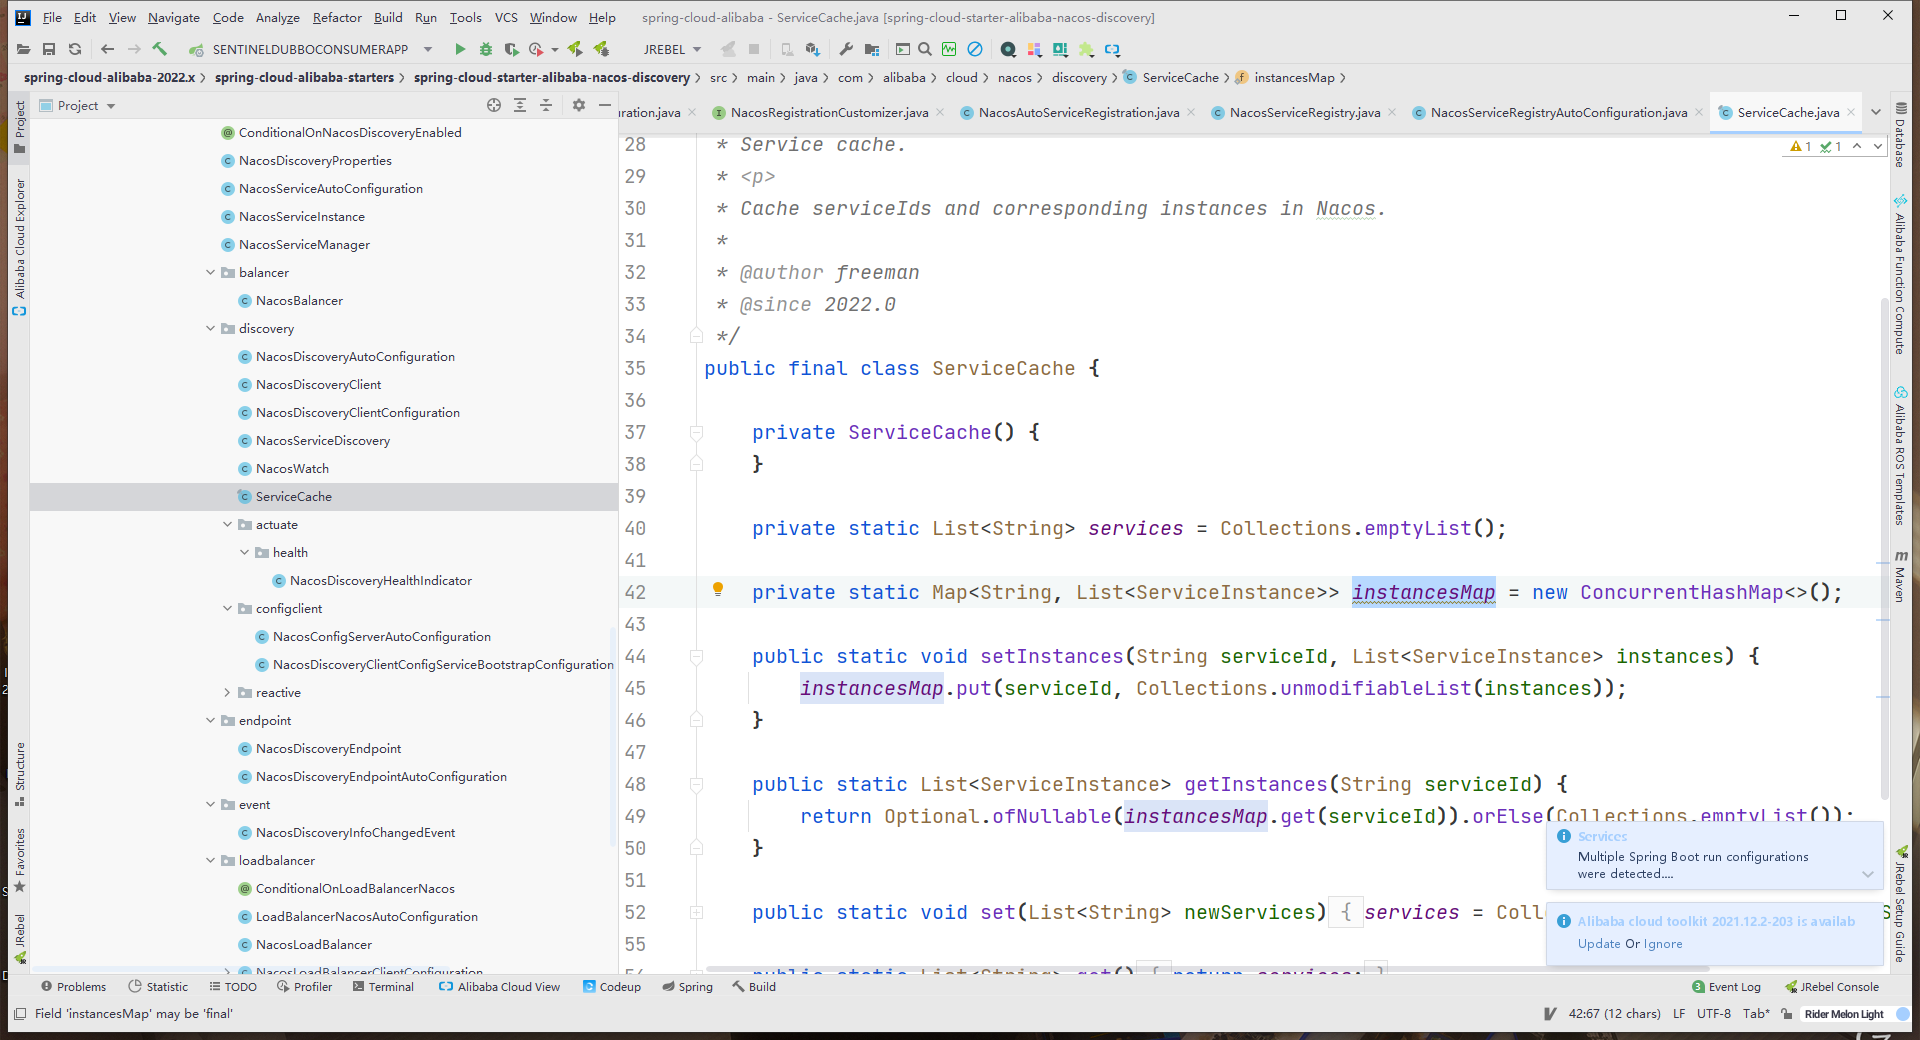
Task: Open the settings wrench toolbar icon
Action: (x=846, y=49)
